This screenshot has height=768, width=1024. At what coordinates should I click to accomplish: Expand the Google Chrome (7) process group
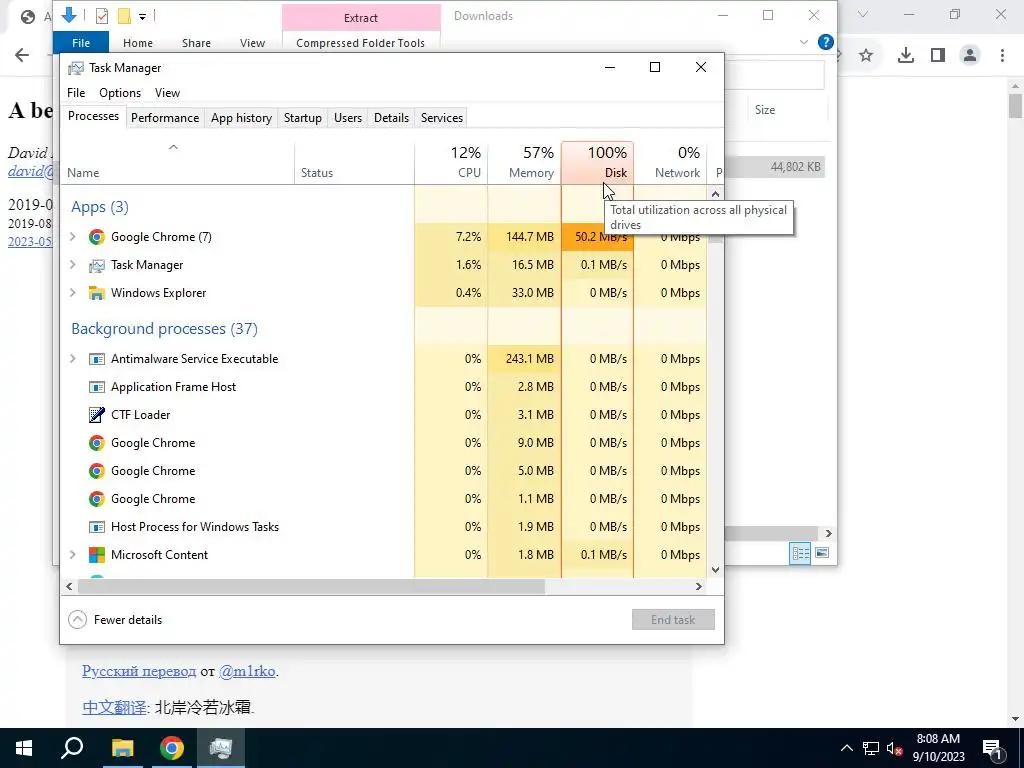pos(72,237)
